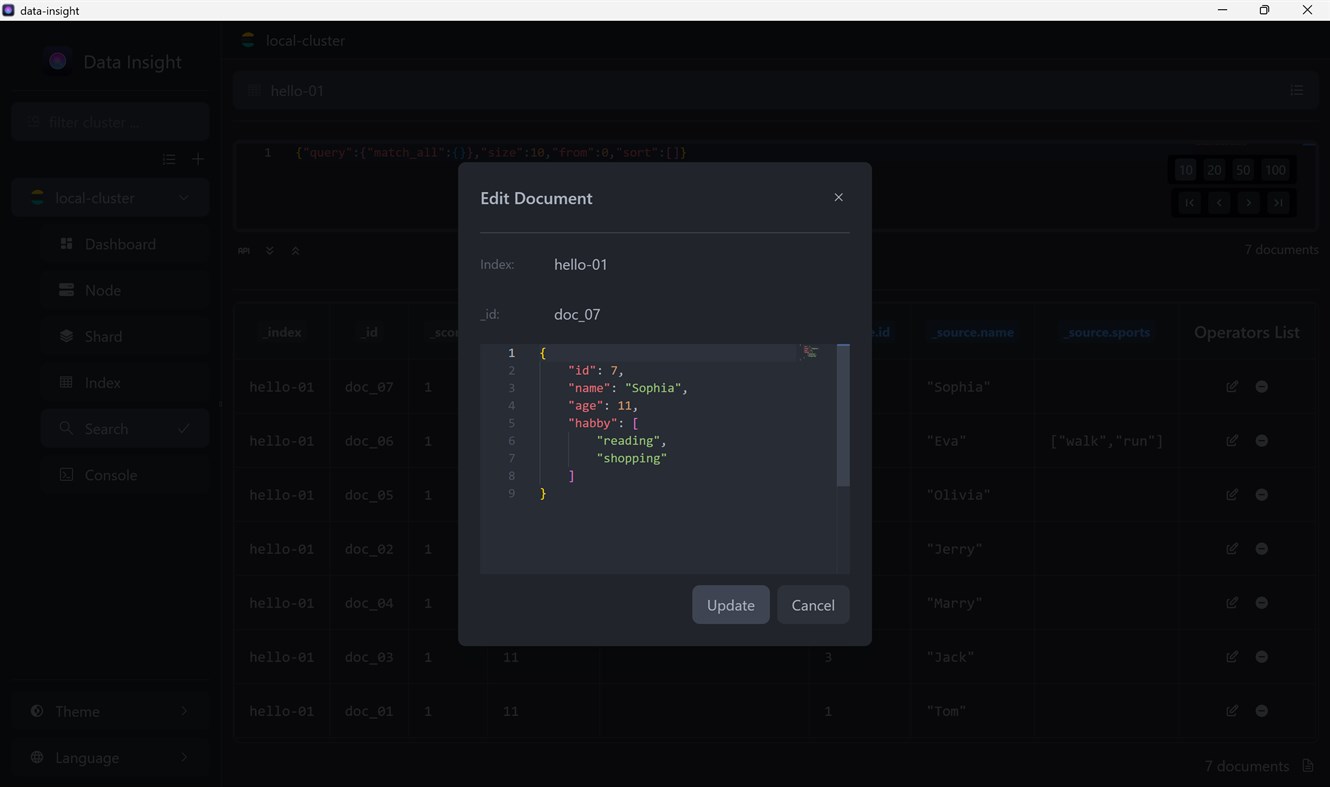Go to next results page
The height and width of the screenshot is (787, 1330).
coord(1249,203)
